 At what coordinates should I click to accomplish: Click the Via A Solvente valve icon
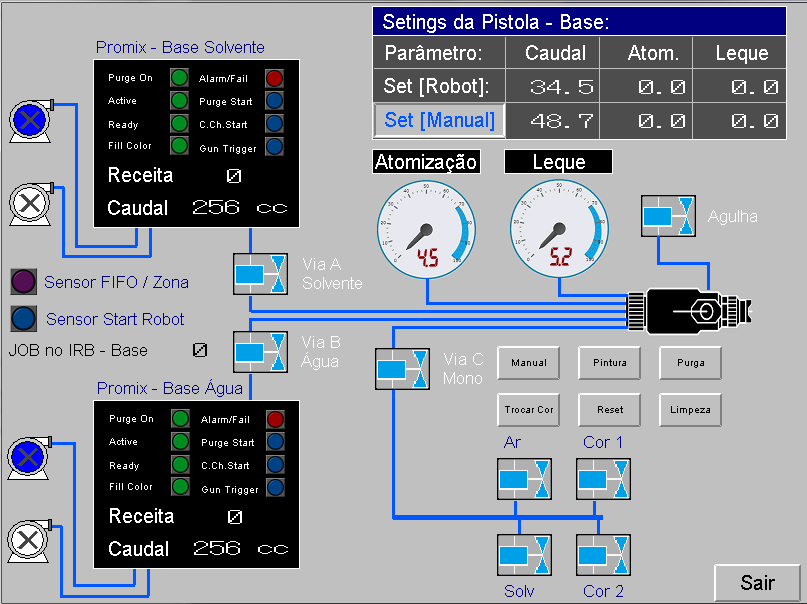(260, 274)
